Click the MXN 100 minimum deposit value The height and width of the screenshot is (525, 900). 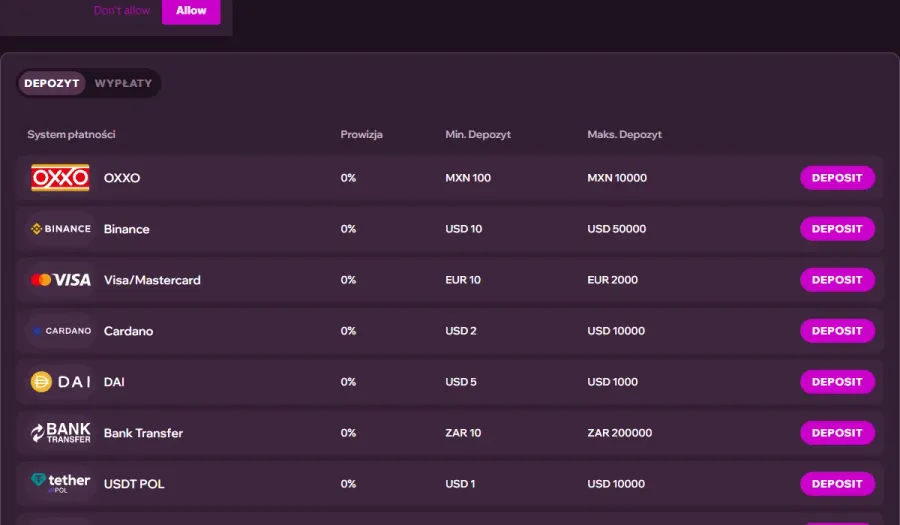468,178
